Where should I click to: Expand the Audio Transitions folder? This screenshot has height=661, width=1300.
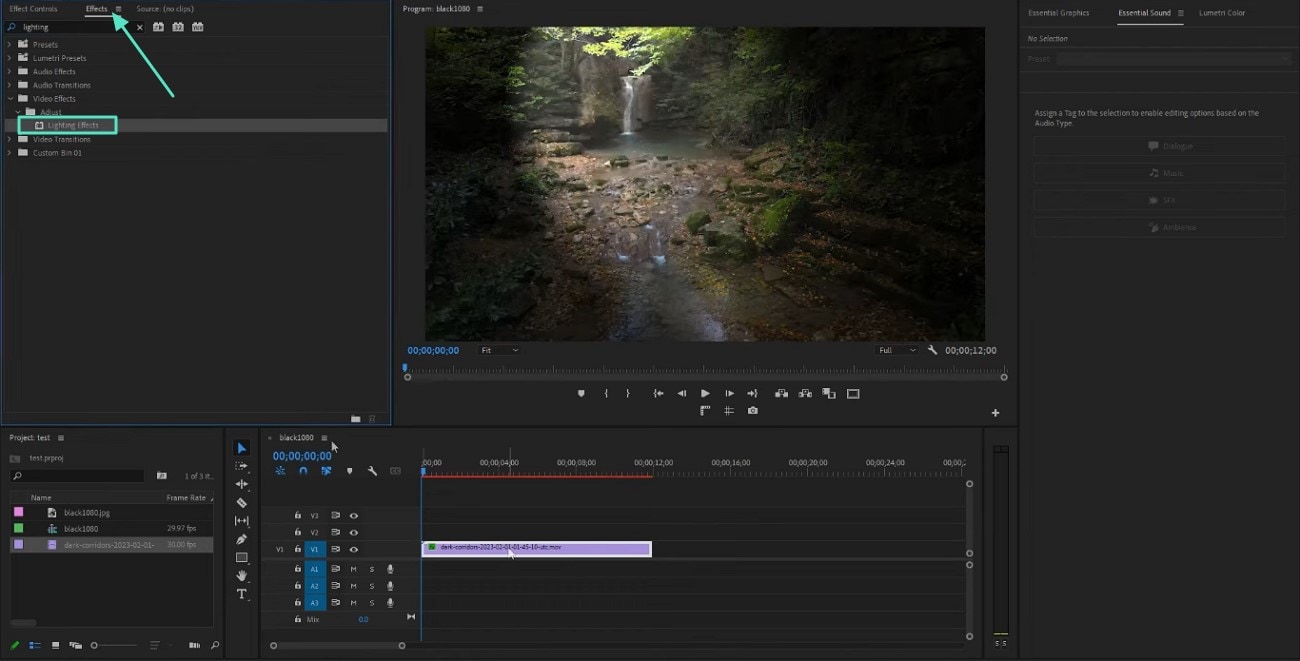[9, 85]
